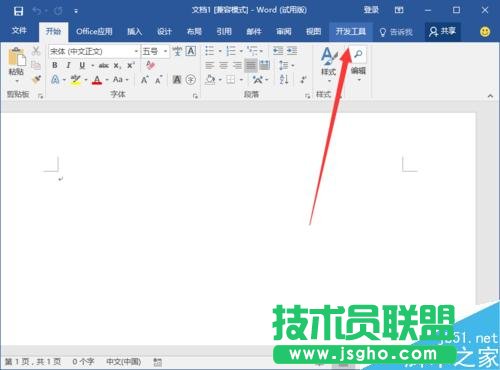Open the 布局 ribbon tab

[194, 32]
